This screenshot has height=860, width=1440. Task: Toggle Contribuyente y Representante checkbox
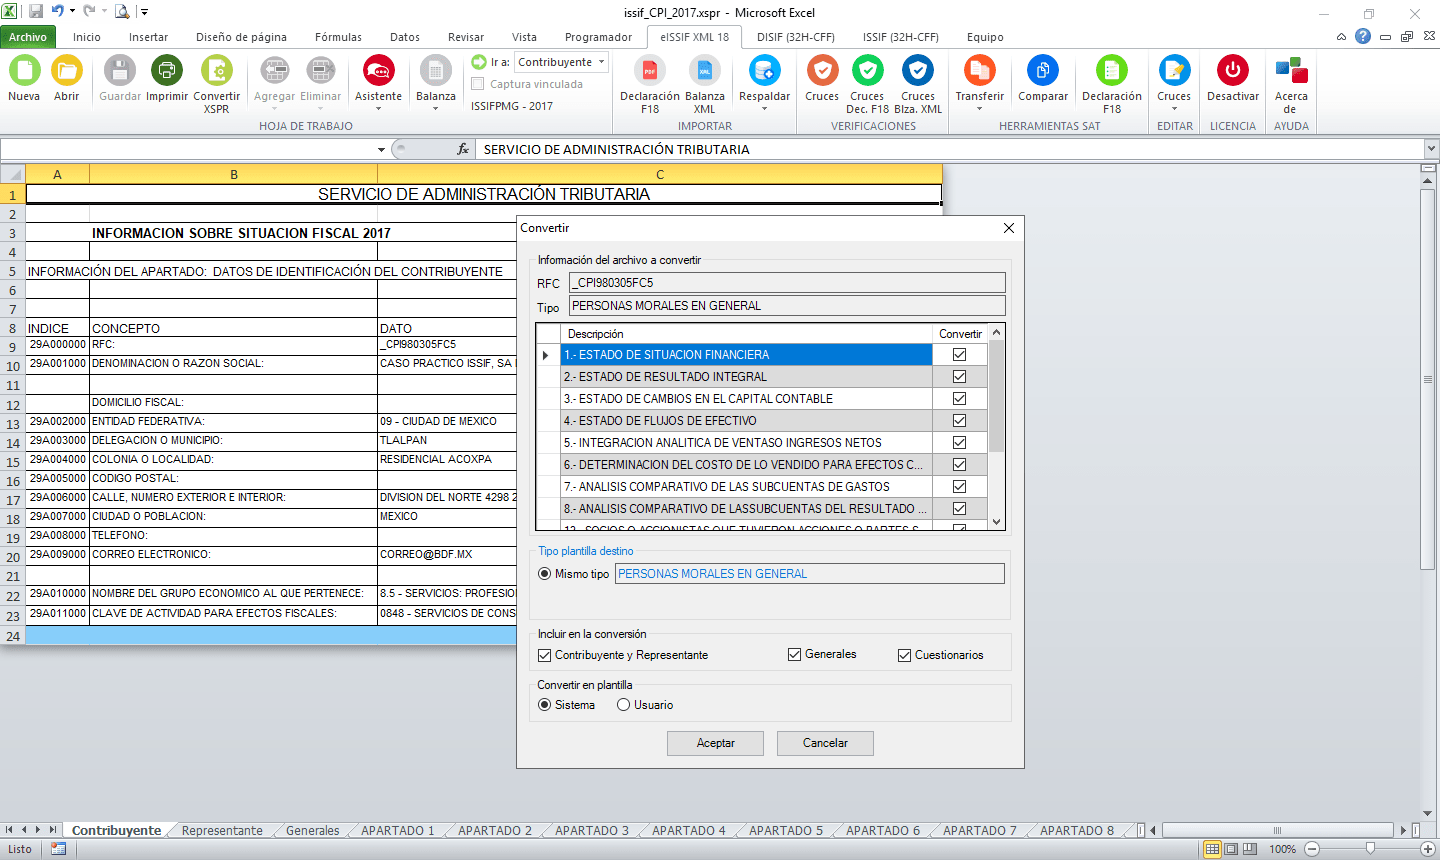pos(545,655)
